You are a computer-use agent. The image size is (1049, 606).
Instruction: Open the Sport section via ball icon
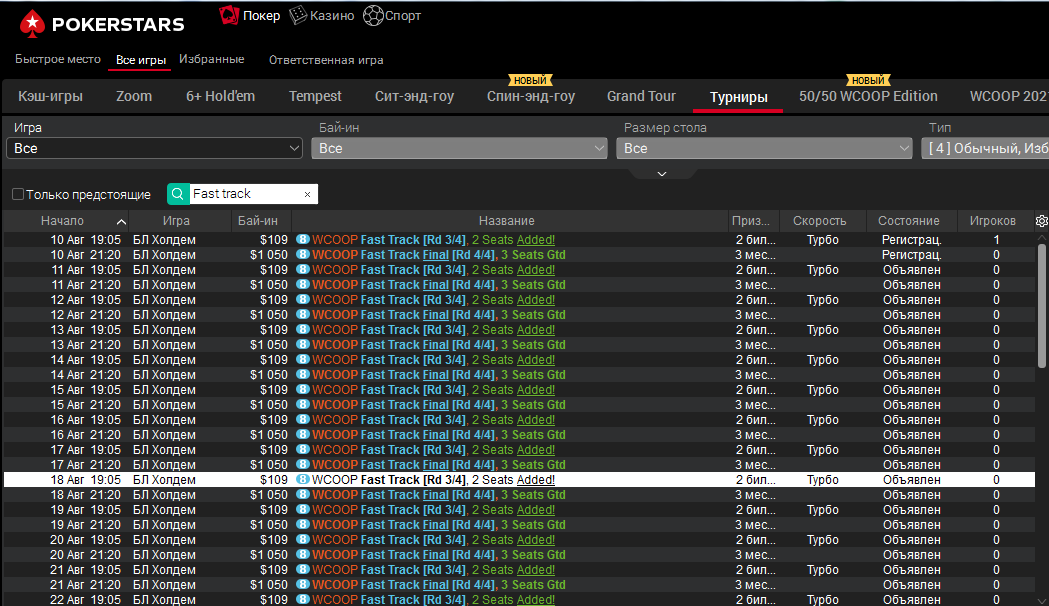click(373, 15)
